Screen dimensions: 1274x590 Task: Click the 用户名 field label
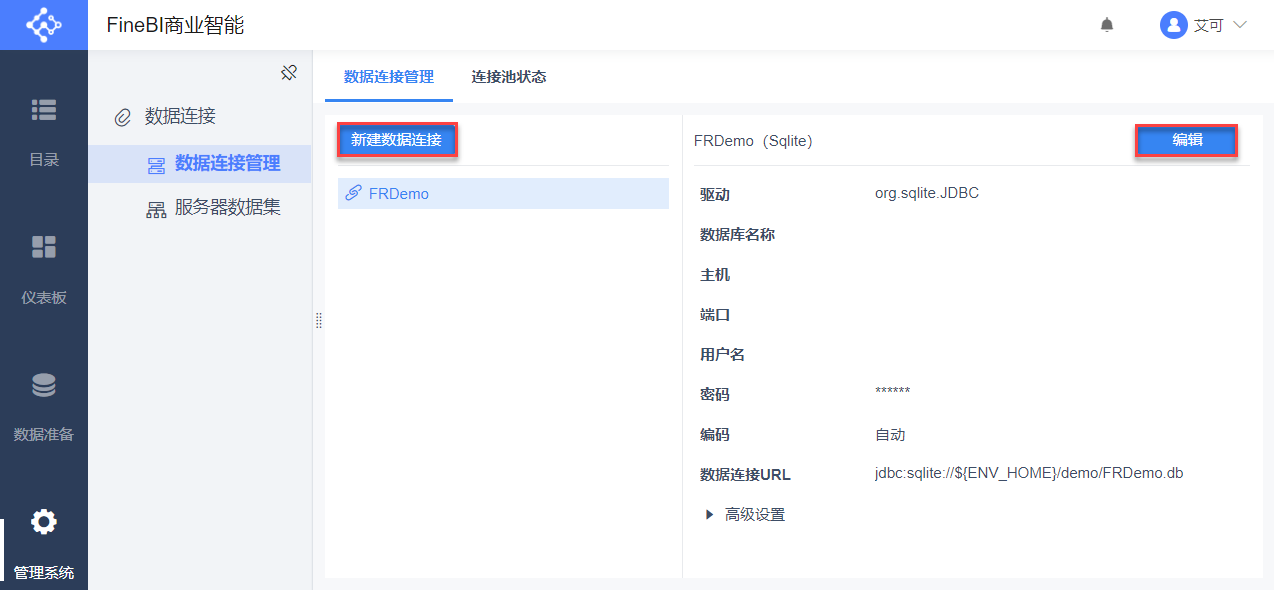[723, 355]
